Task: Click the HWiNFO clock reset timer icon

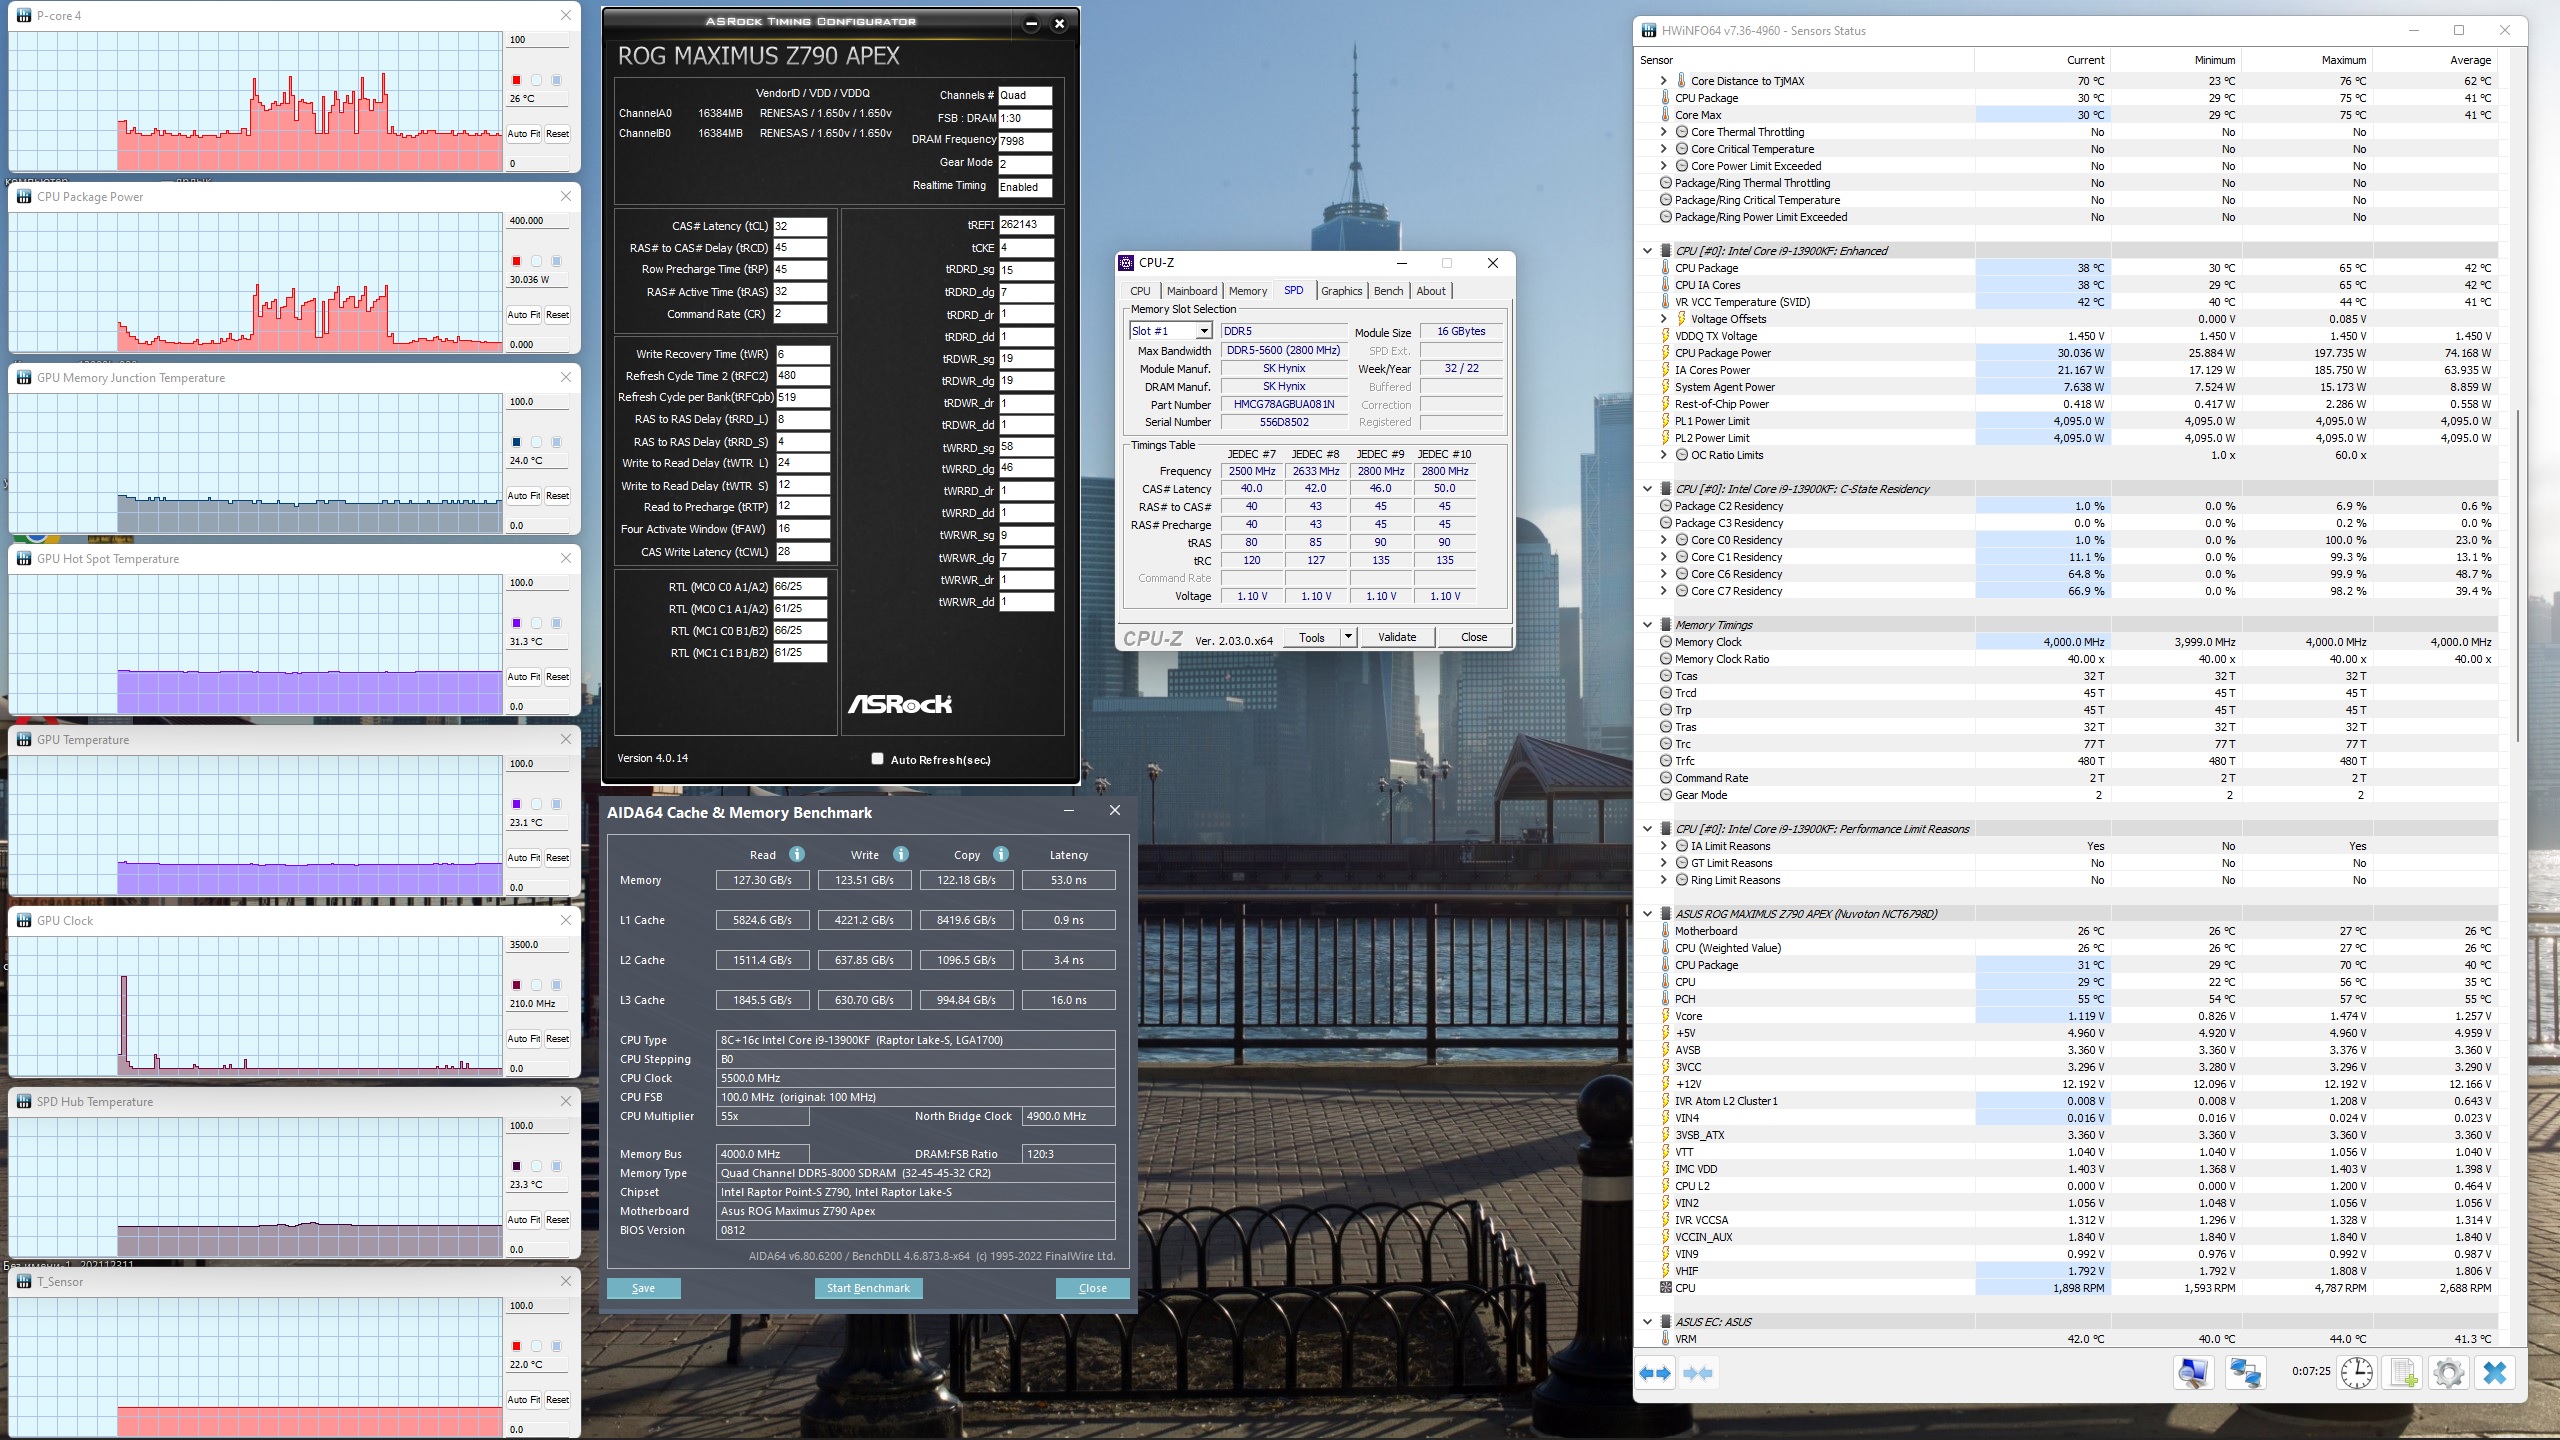Action: point(2357,1373)
